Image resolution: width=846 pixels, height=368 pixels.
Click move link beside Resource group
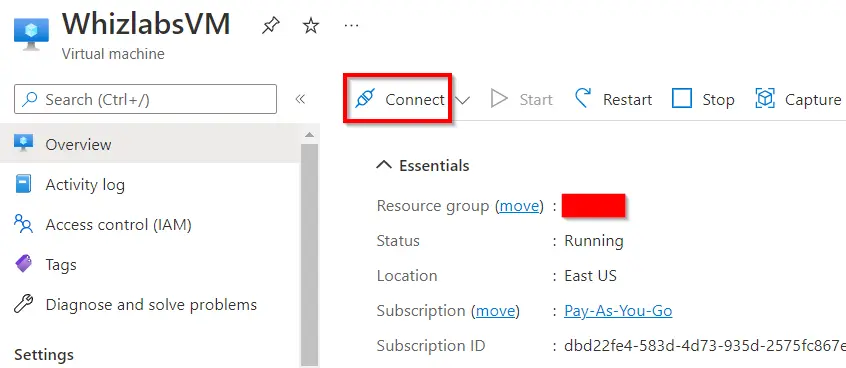coord(519,206)
